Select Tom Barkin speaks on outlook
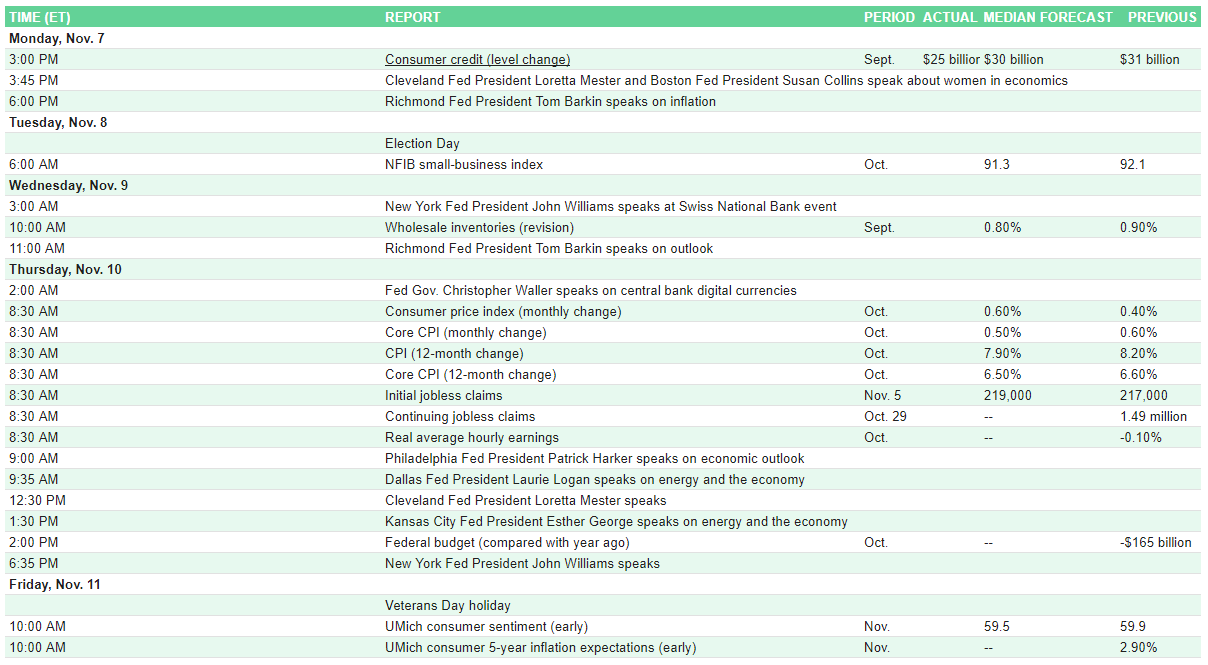This screenshot has height=665, width=1208. click(549, 248)
